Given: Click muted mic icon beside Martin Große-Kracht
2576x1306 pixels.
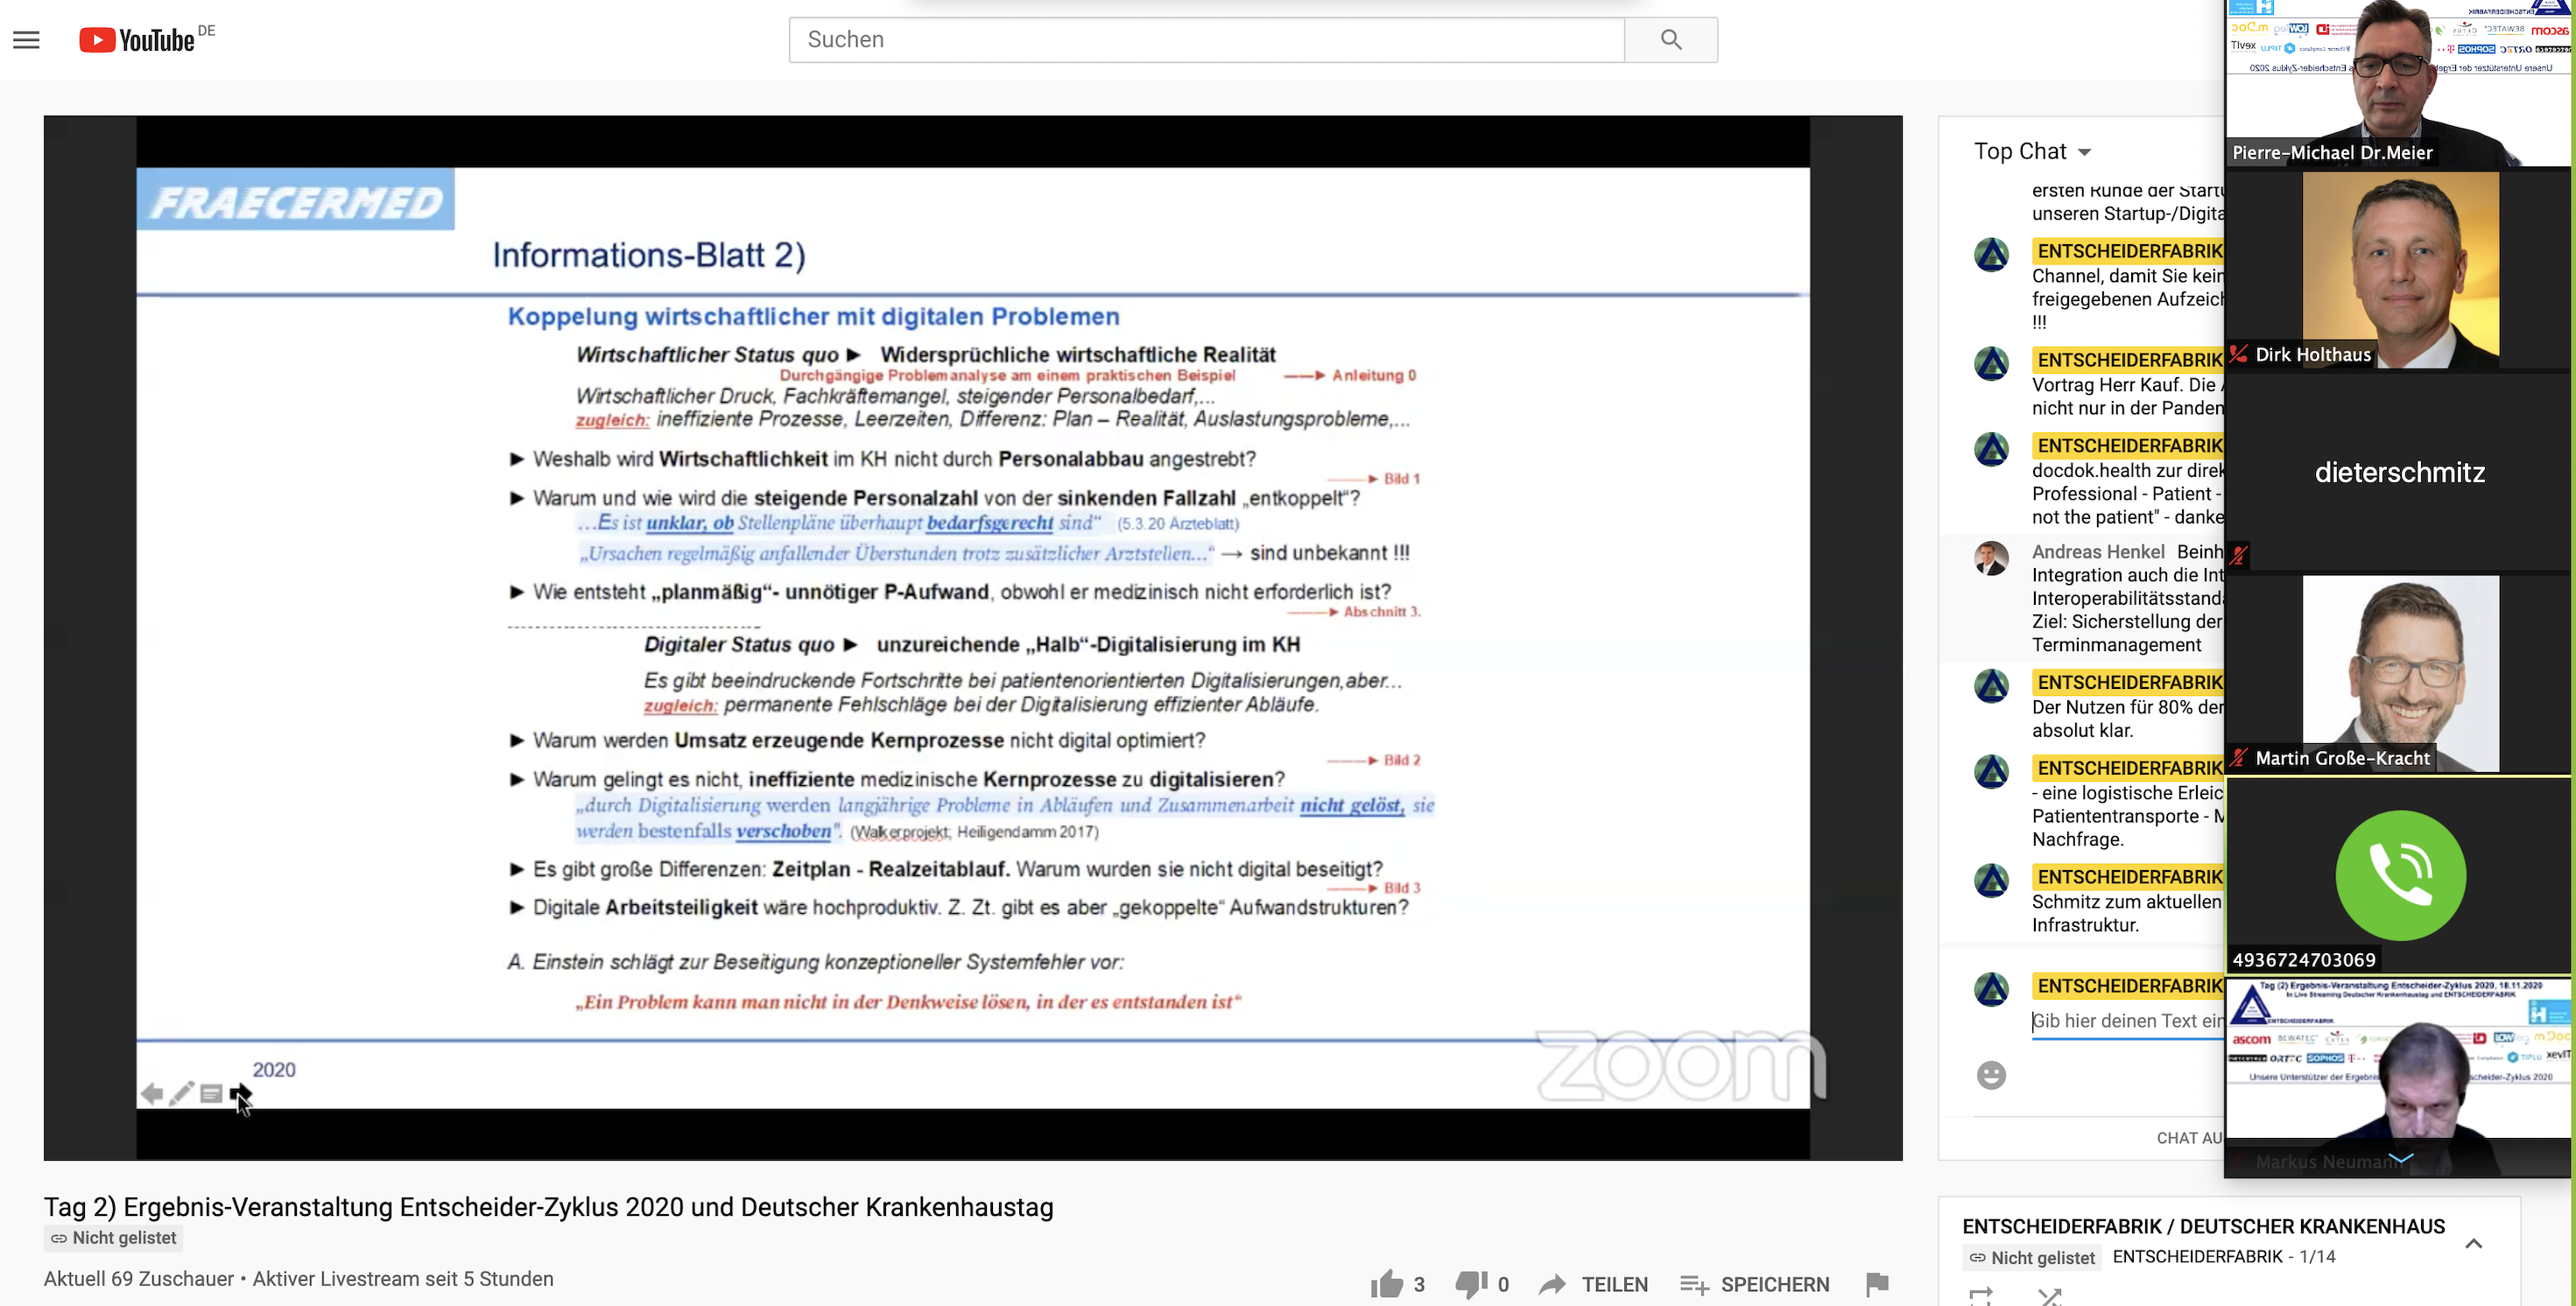Looking at the screenshot, I should (2239, 758).
